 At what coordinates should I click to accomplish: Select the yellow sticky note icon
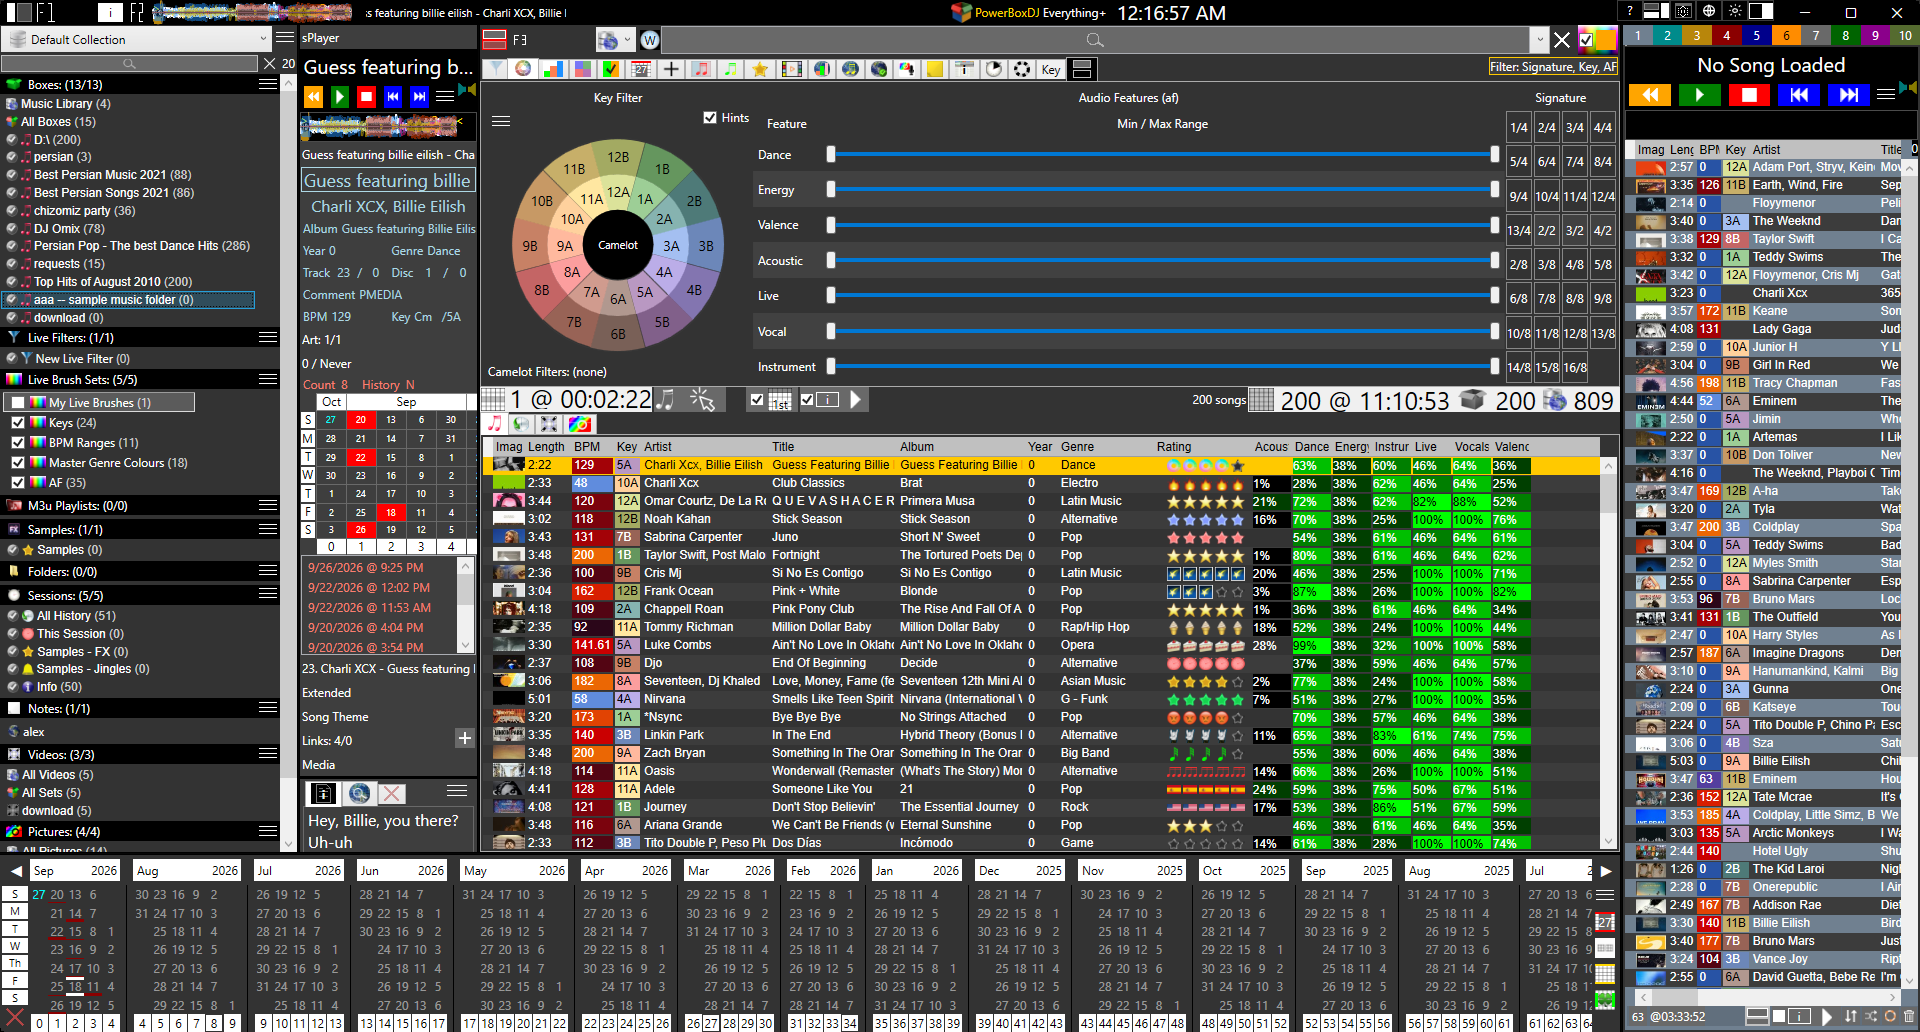[934, 69]
